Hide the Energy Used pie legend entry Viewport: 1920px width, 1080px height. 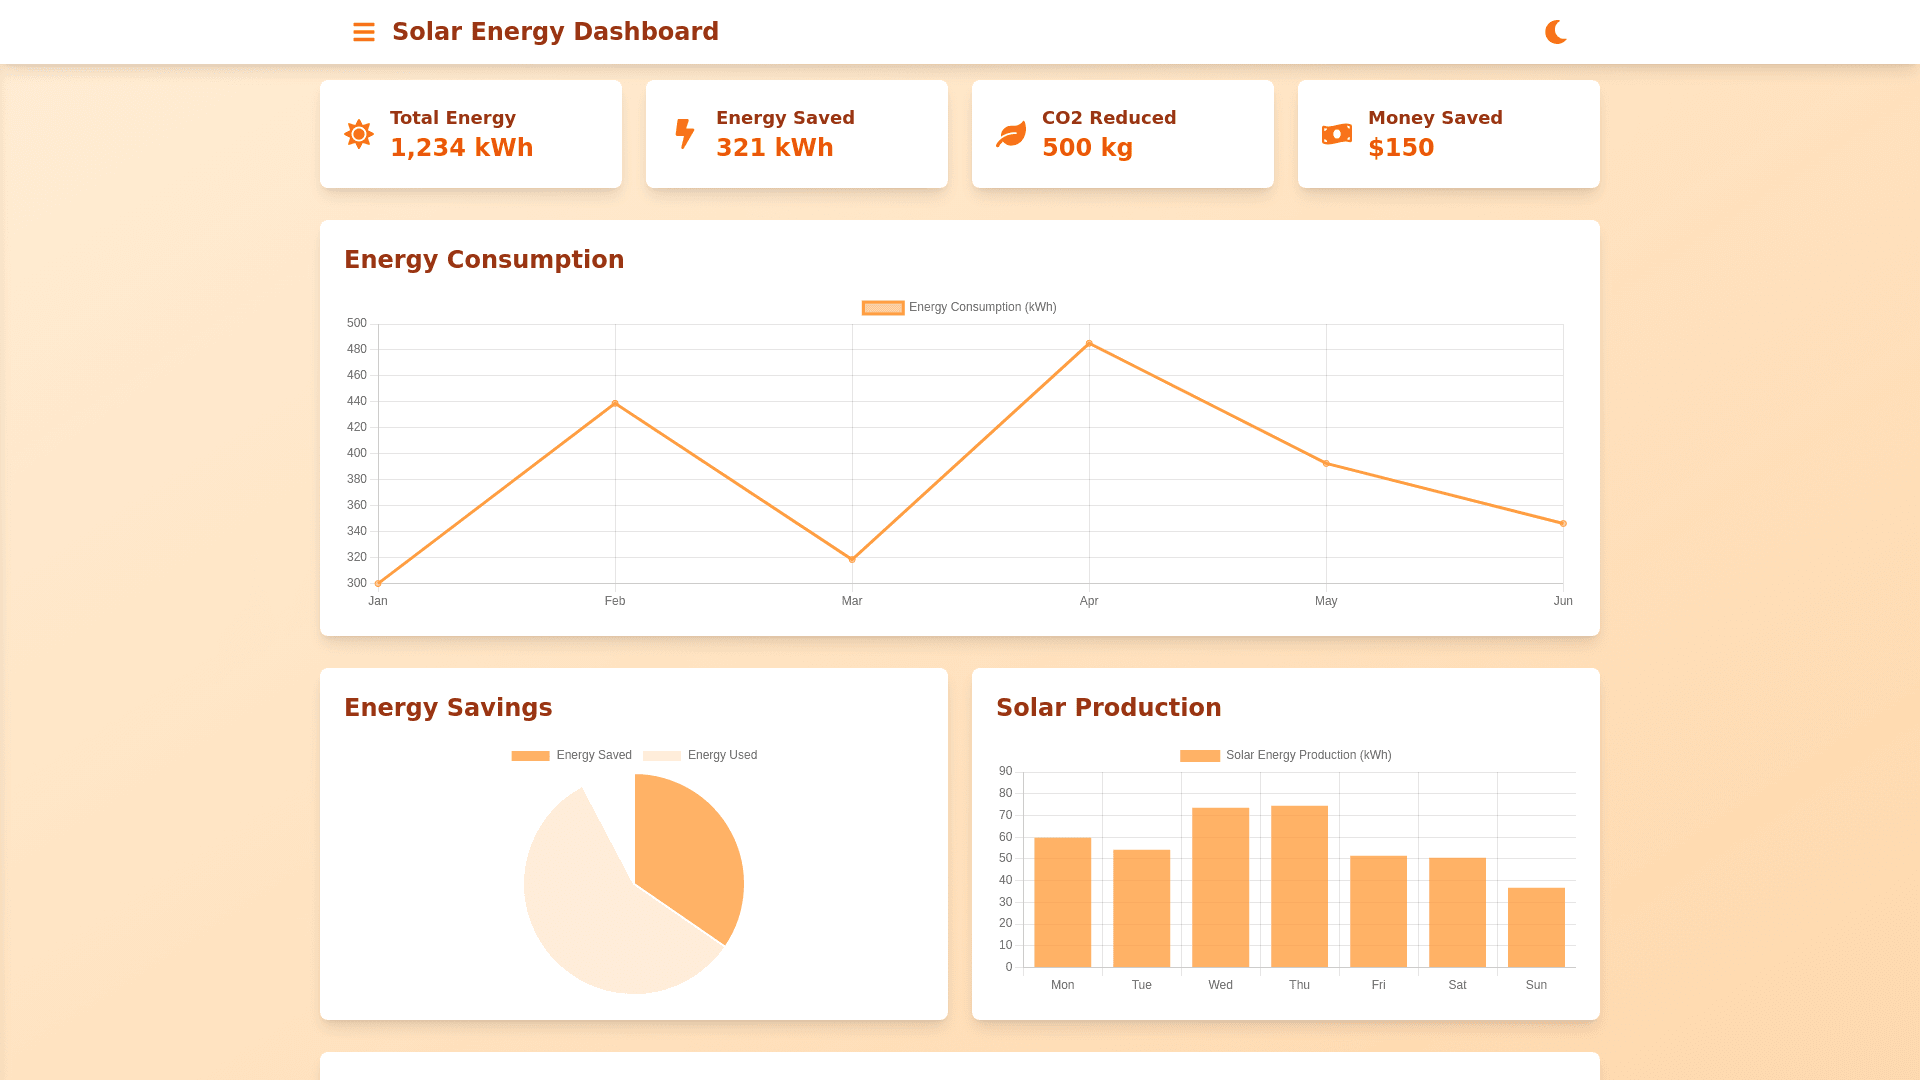(x=700, y=755)
